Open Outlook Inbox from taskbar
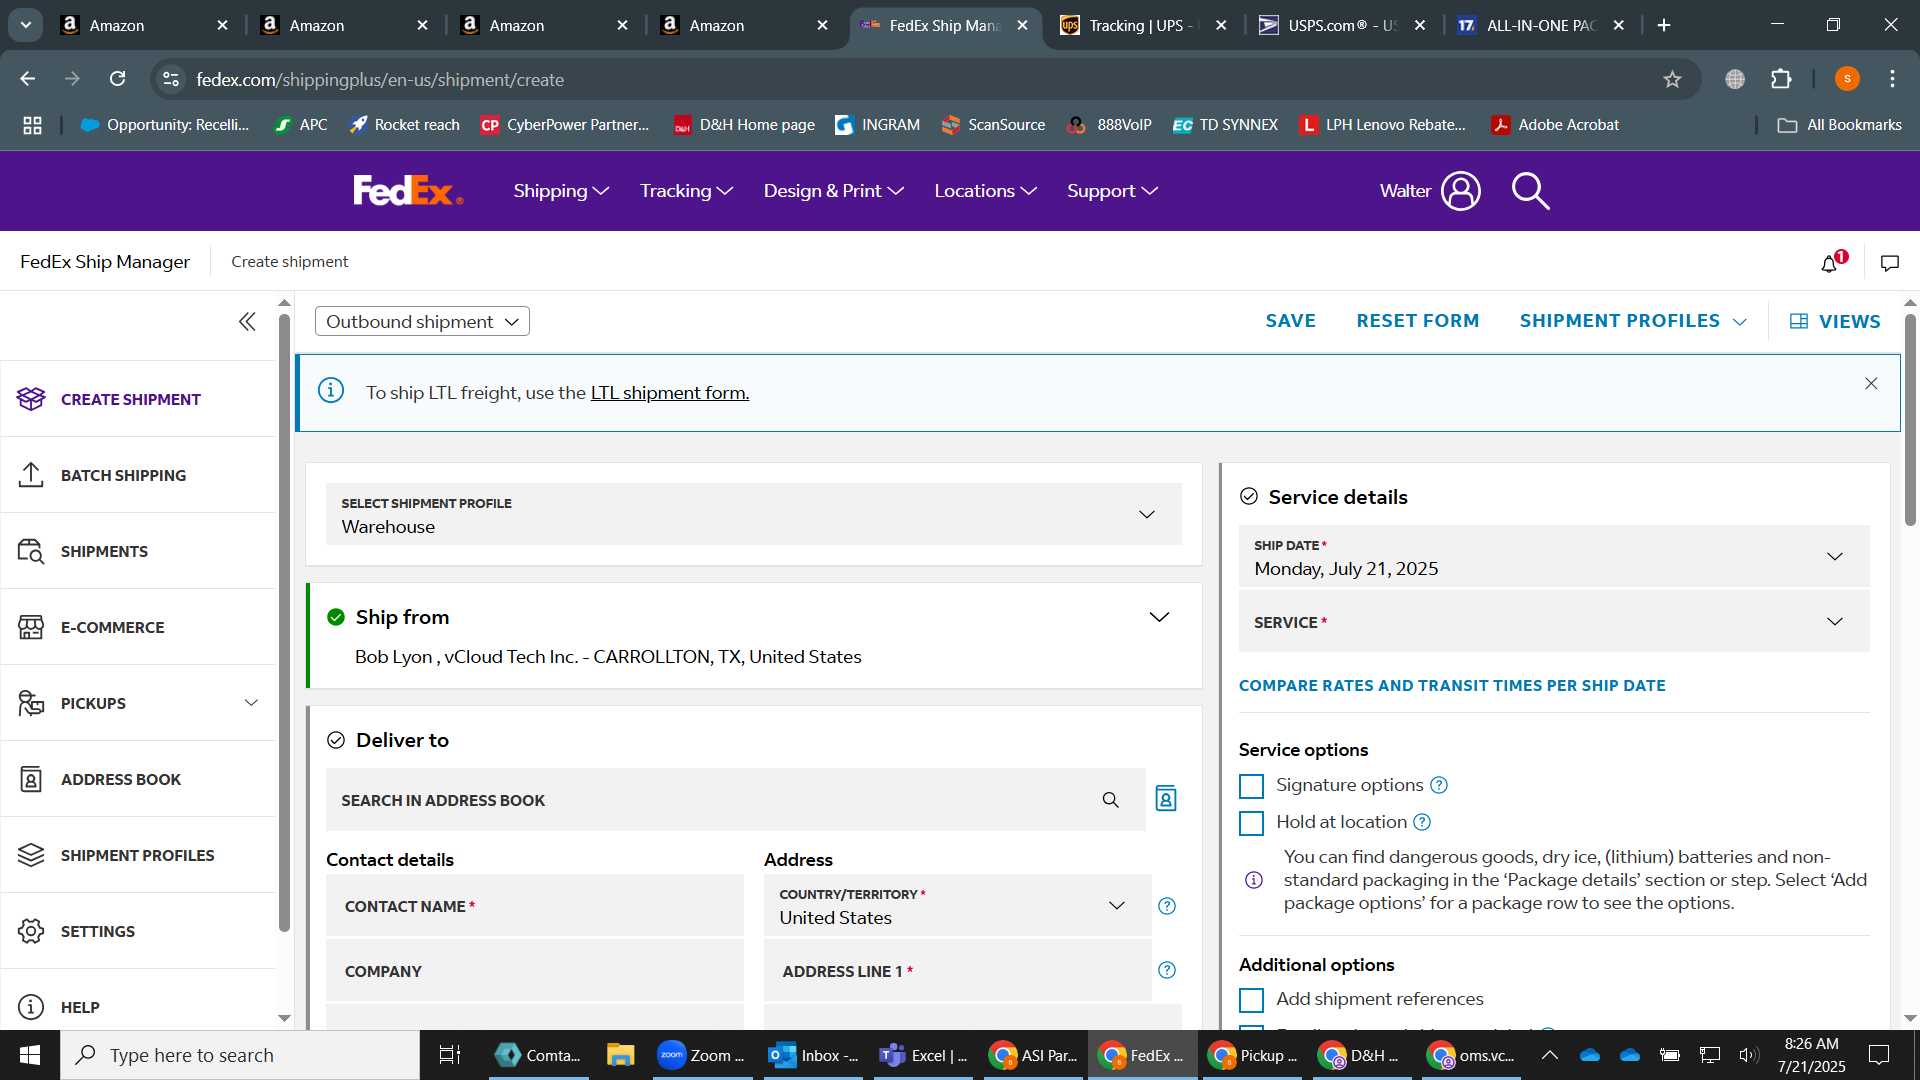 815,1055
